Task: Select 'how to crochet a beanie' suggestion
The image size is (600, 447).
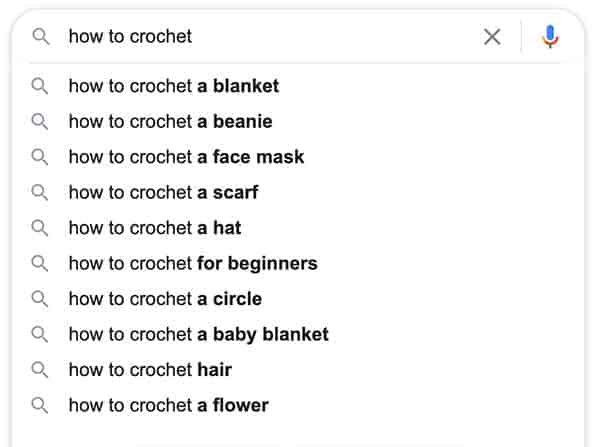Action: pos(171,122)
